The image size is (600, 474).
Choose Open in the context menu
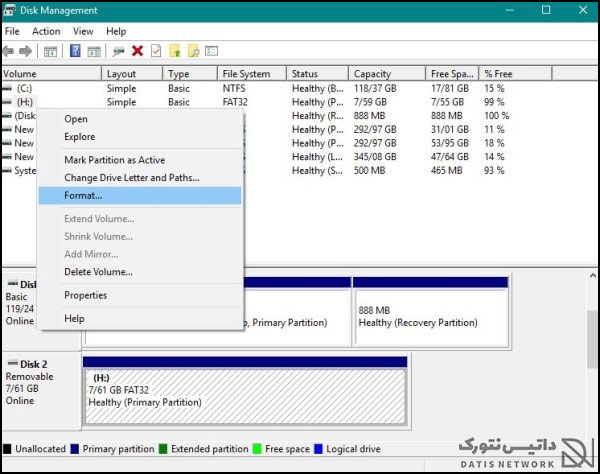[x=140, y=119]
